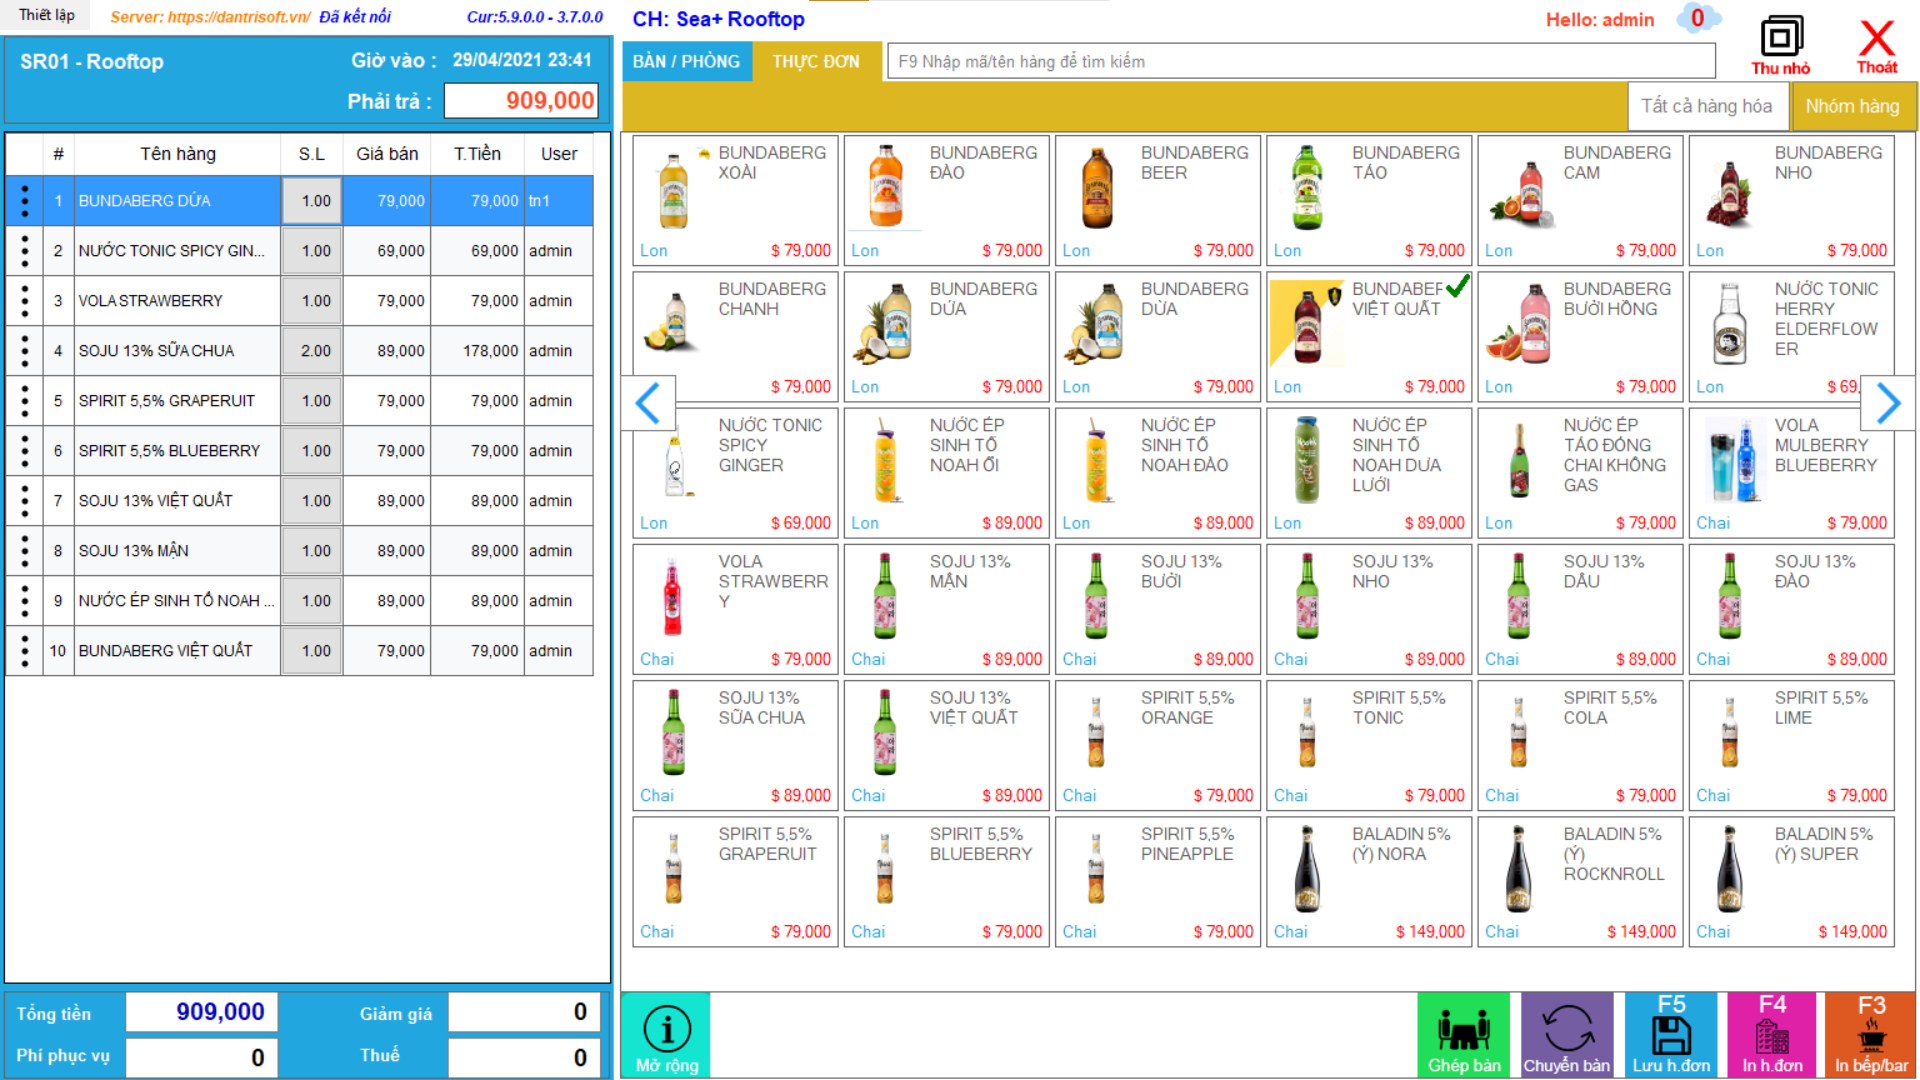Select the checked BUNDABERG VIỆT QUẤT product
The width and height of the screenshot is (1920, 1080).
[1369, 337]
